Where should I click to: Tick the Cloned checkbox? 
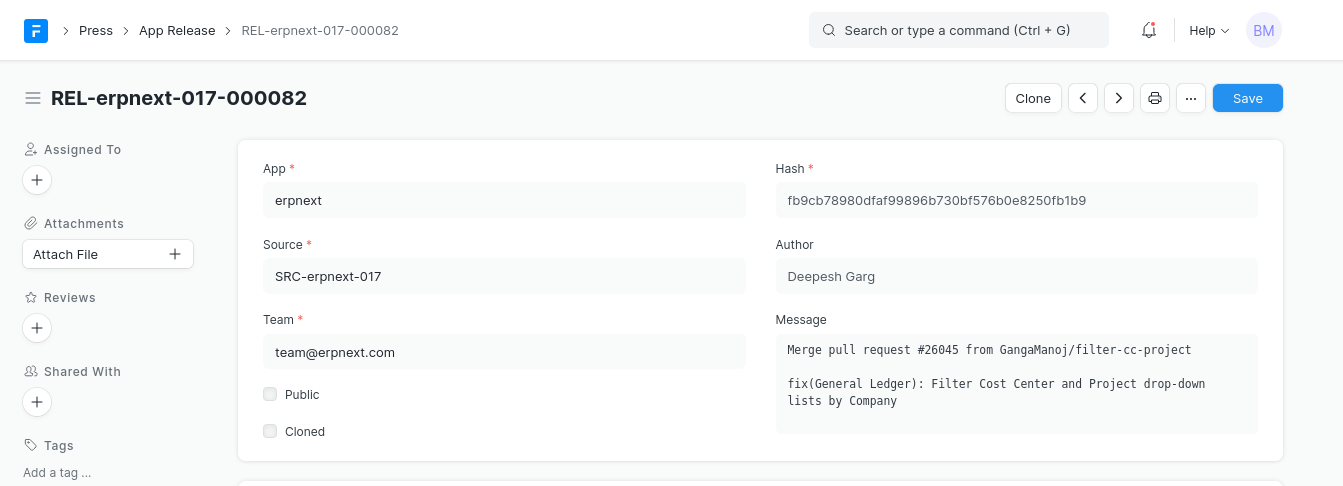pyautogui.click(x=270, y=432)
